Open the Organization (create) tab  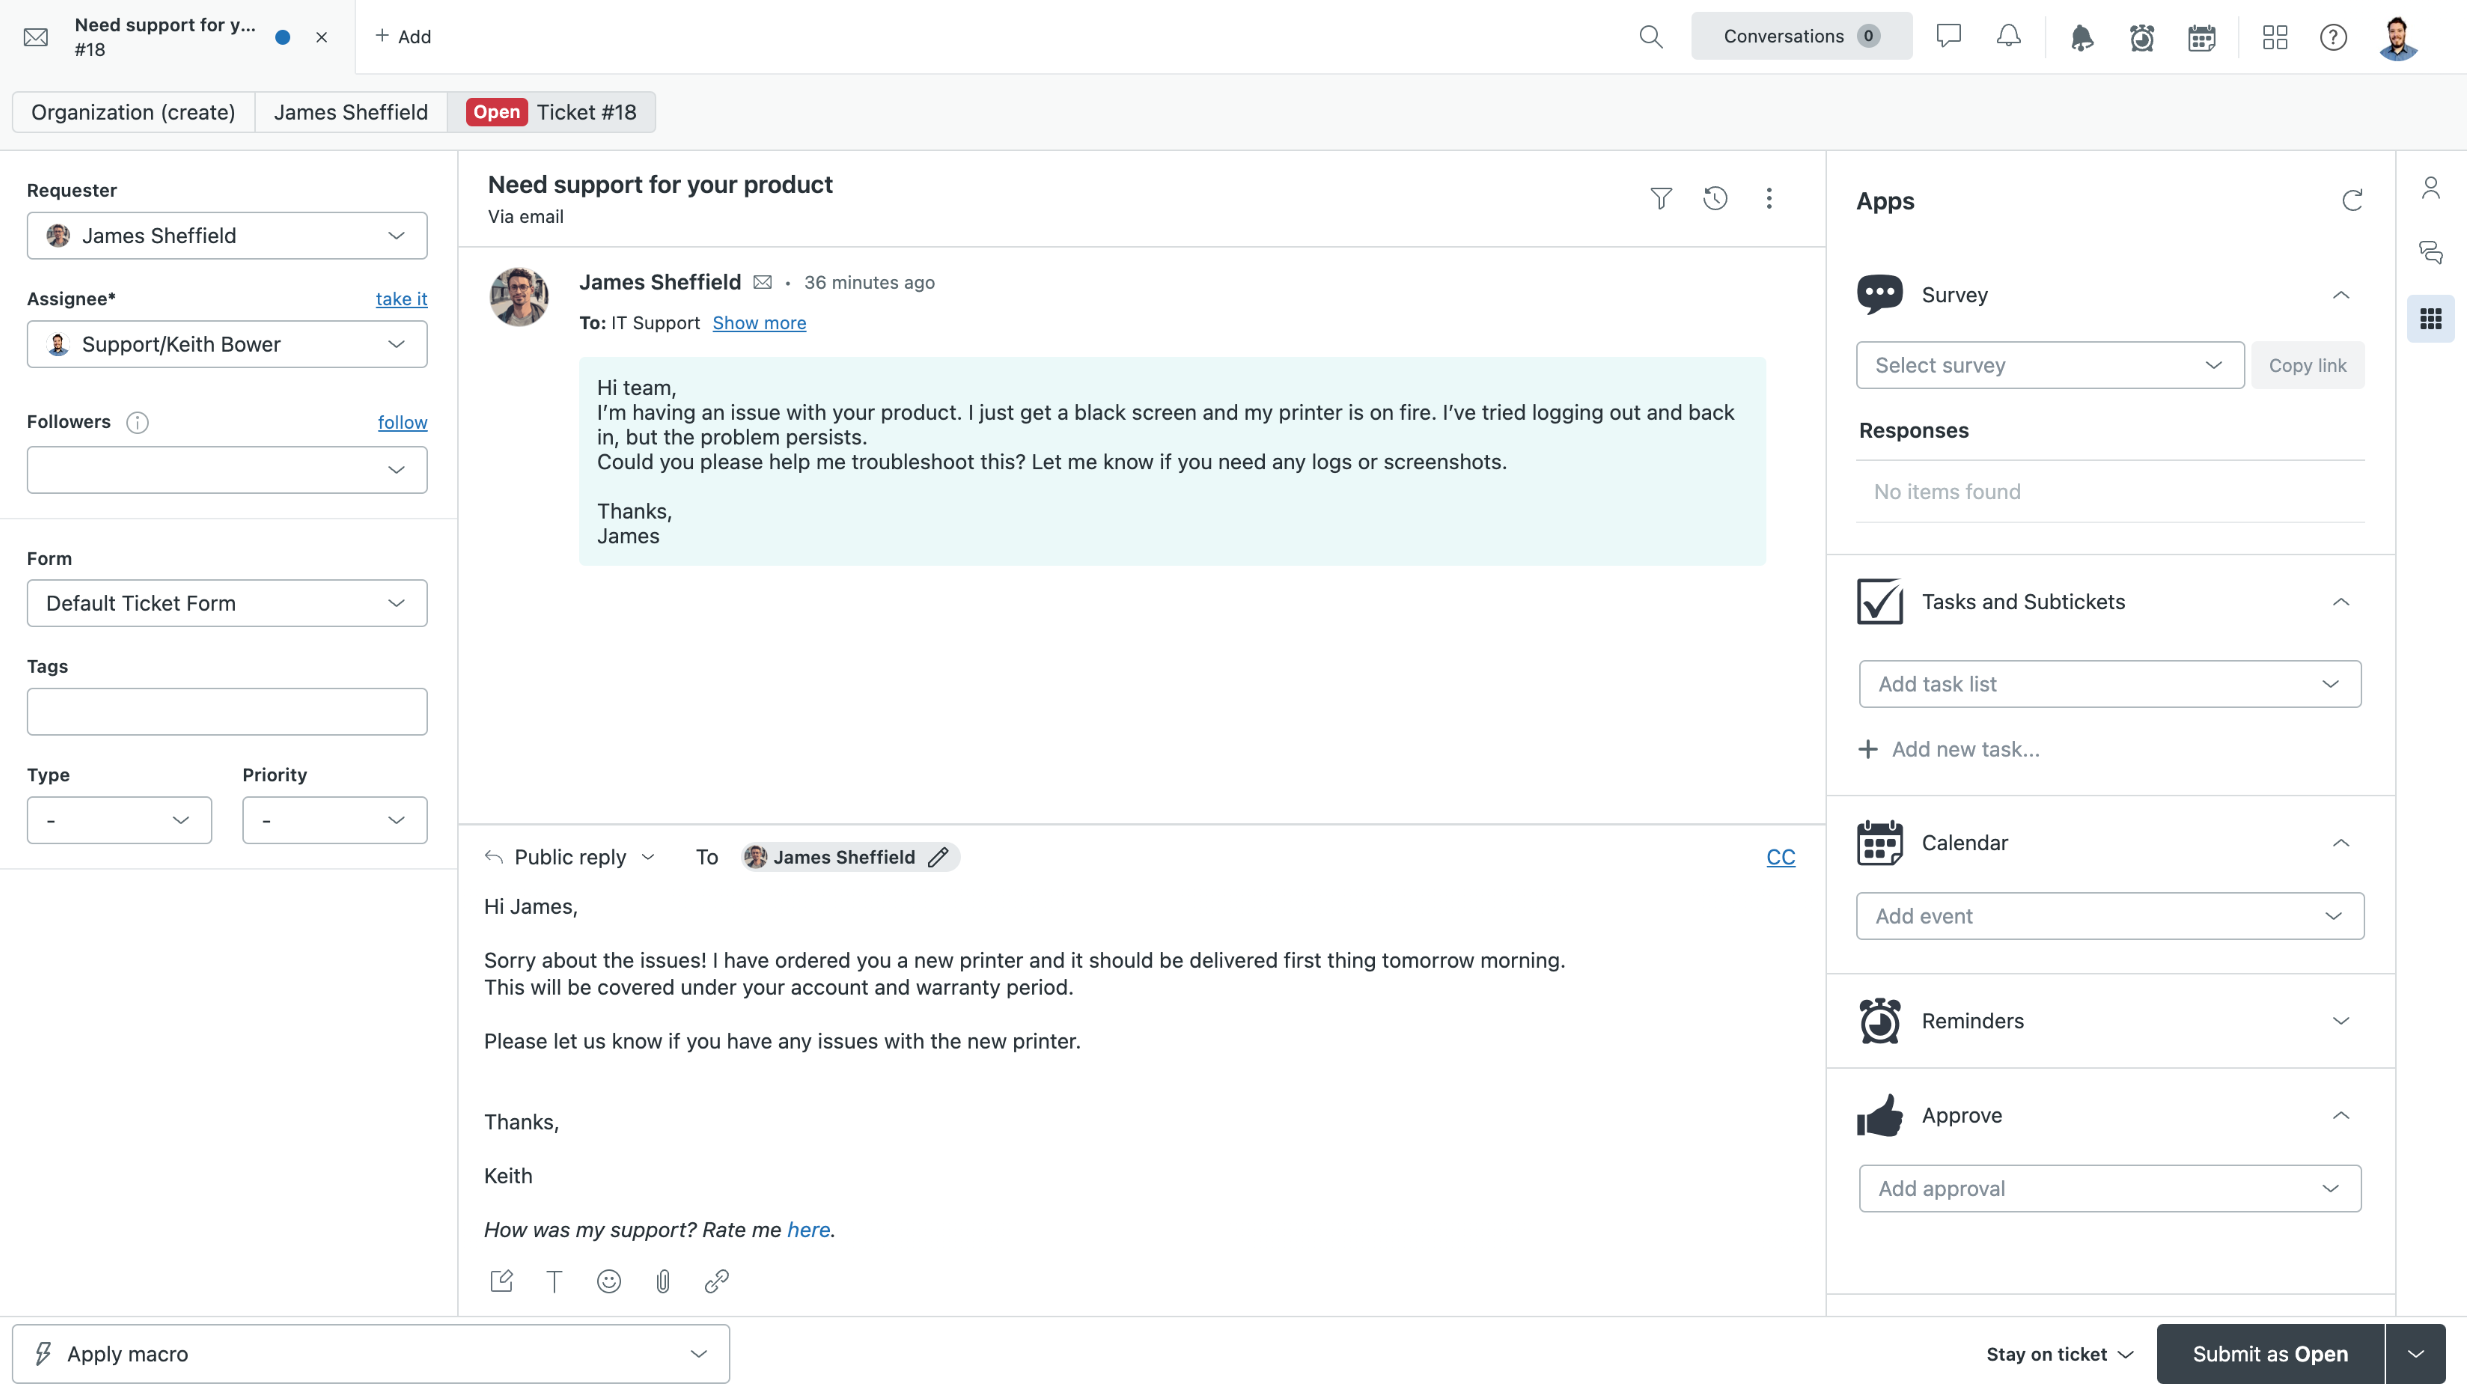click(x=133, y=112)
